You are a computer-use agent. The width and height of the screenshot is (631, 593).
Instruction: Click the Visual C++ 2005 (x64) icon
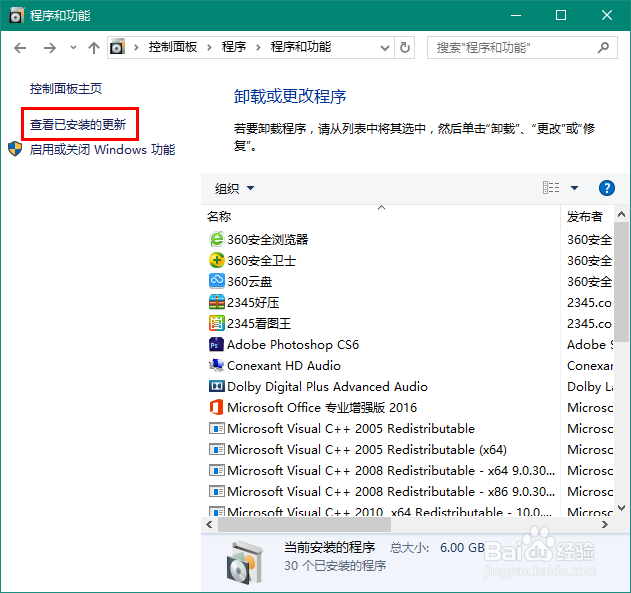[x=217, y=449]
